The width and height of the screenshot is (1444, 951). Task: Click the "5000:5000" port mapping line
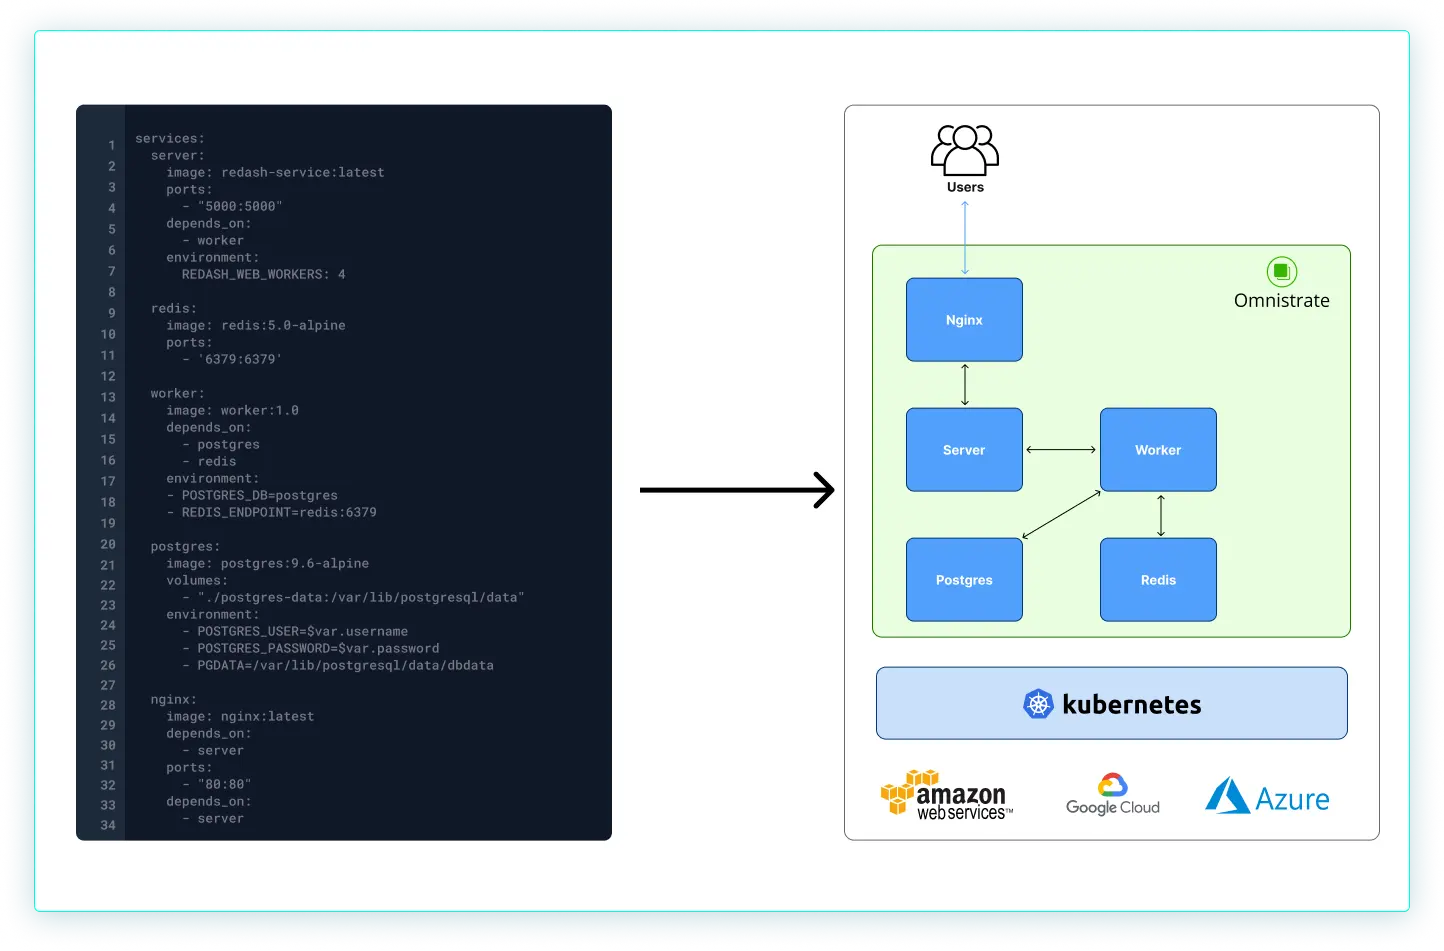(232, 207)
